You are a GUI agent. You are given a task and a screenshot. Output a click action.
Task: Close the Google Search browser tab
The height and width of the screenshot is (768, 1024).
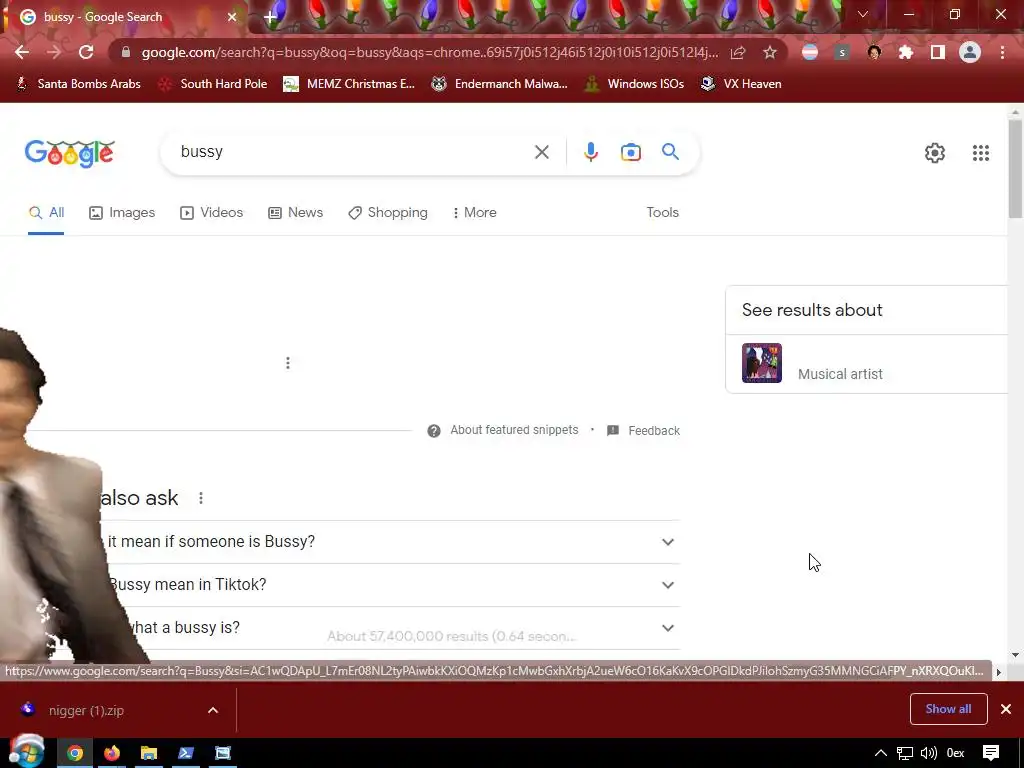click(232, 17)
